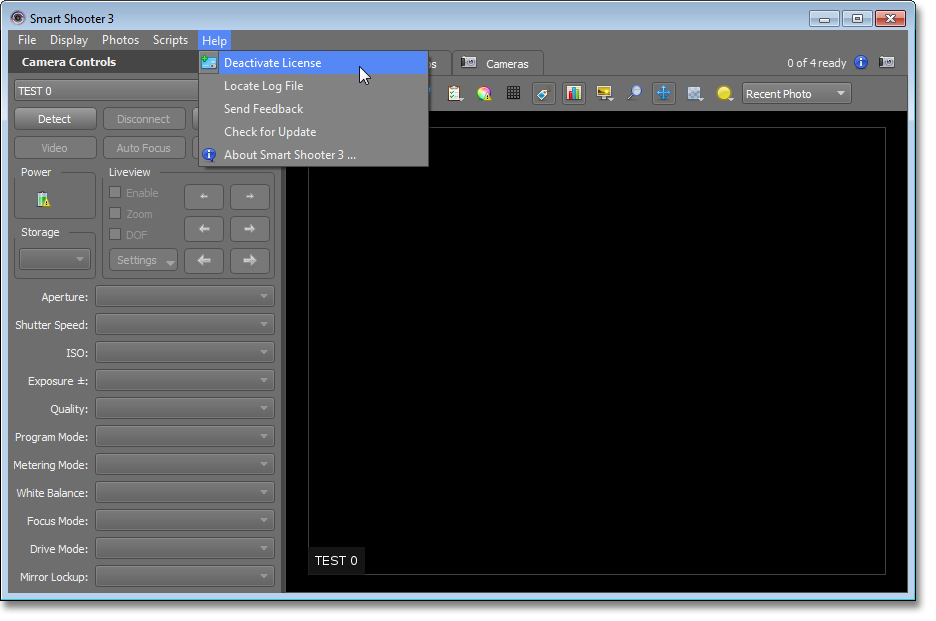Click the battery power status icon
Image resolution: width=936 pixels, height=621 pixels.
[x=43, y=199]
